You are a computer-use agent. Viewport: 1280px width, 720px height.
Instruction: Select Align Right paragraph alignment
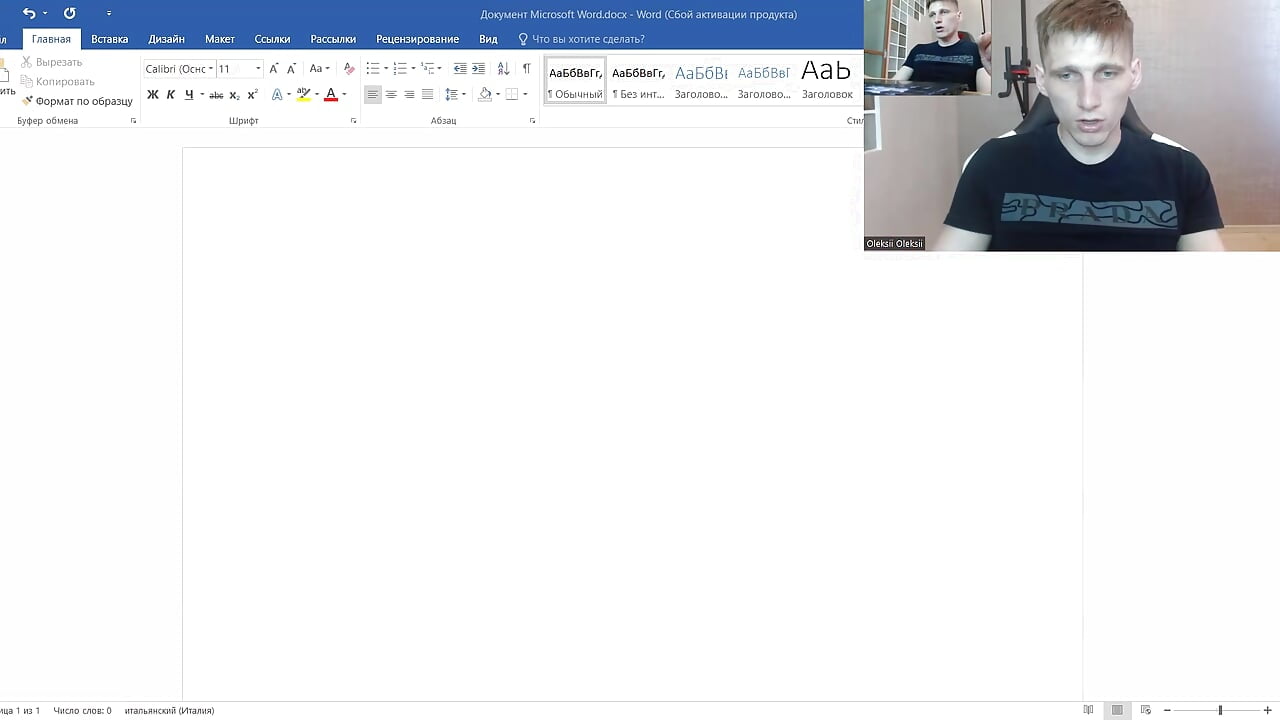[x=409, y=95]
